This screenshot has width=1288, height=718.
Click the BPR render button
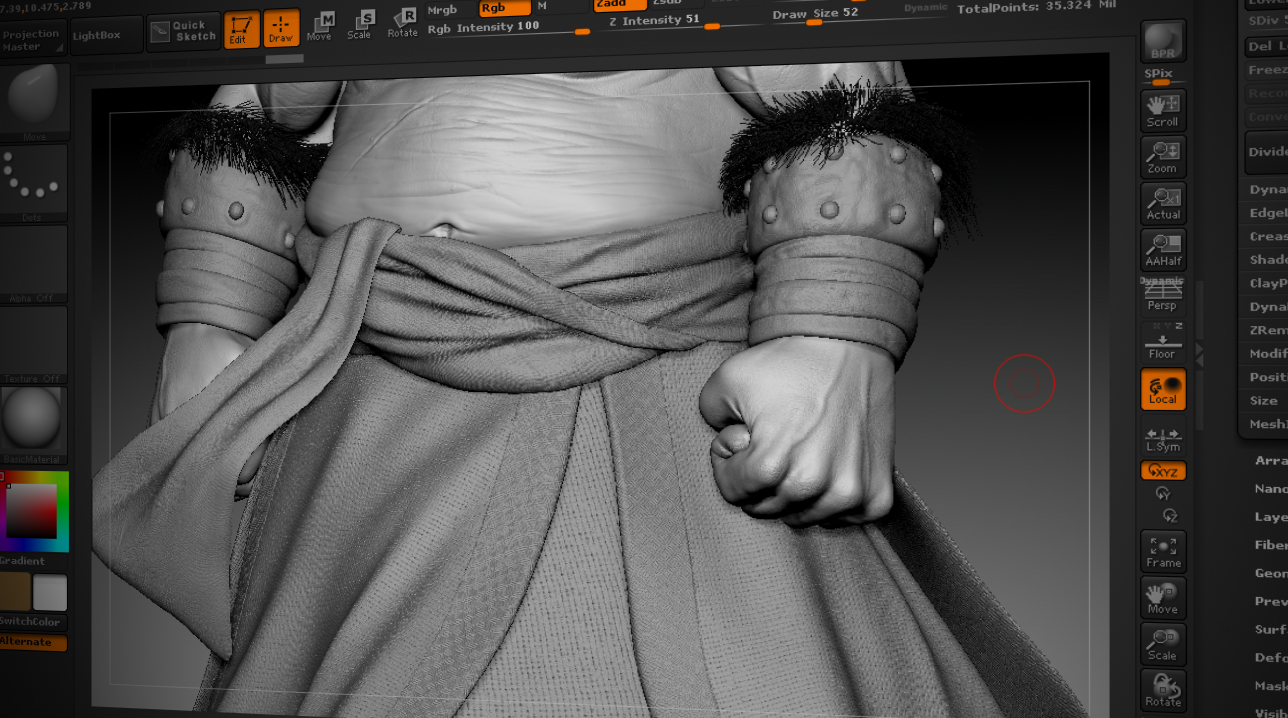coord(1163,42)
